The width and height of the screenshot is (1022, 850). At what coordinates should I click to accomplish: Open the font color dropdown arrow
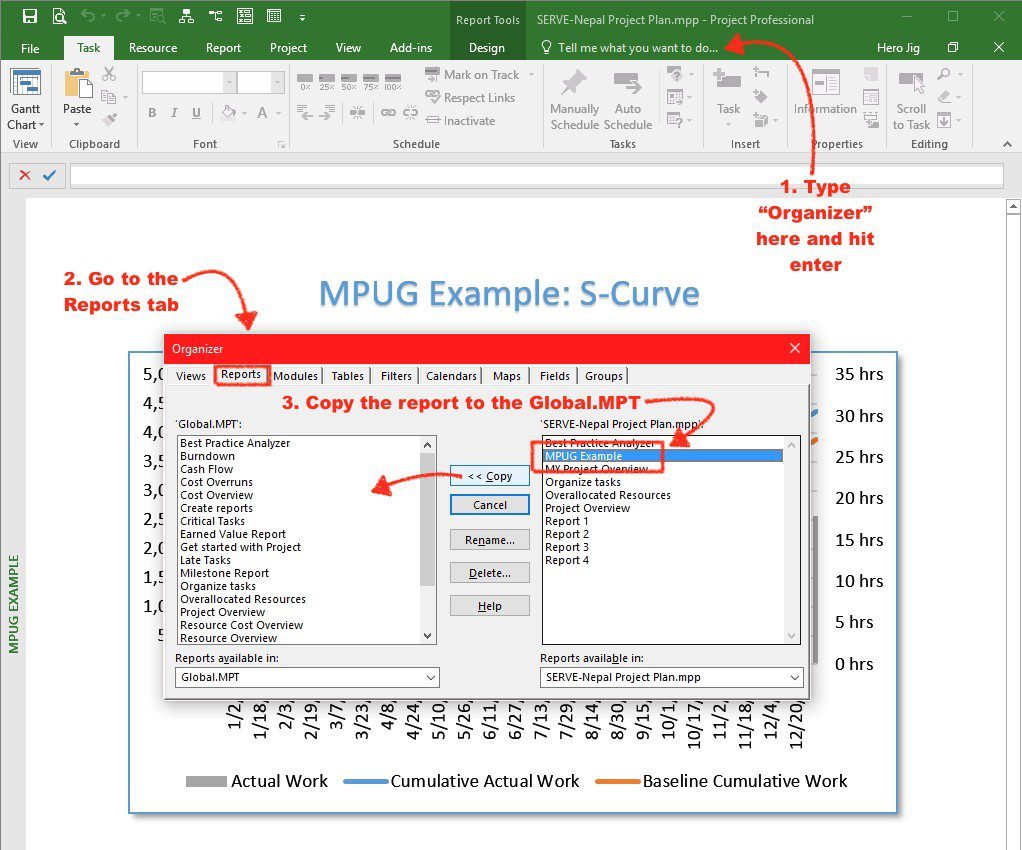click(x=278, y=113)
